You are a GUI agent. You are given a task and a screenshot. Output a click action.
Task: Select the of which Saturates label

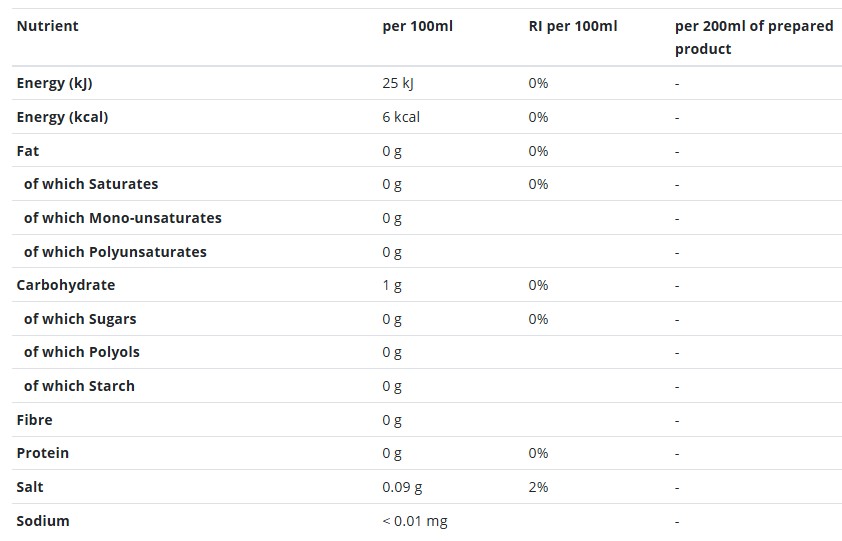tap(91, 184)
